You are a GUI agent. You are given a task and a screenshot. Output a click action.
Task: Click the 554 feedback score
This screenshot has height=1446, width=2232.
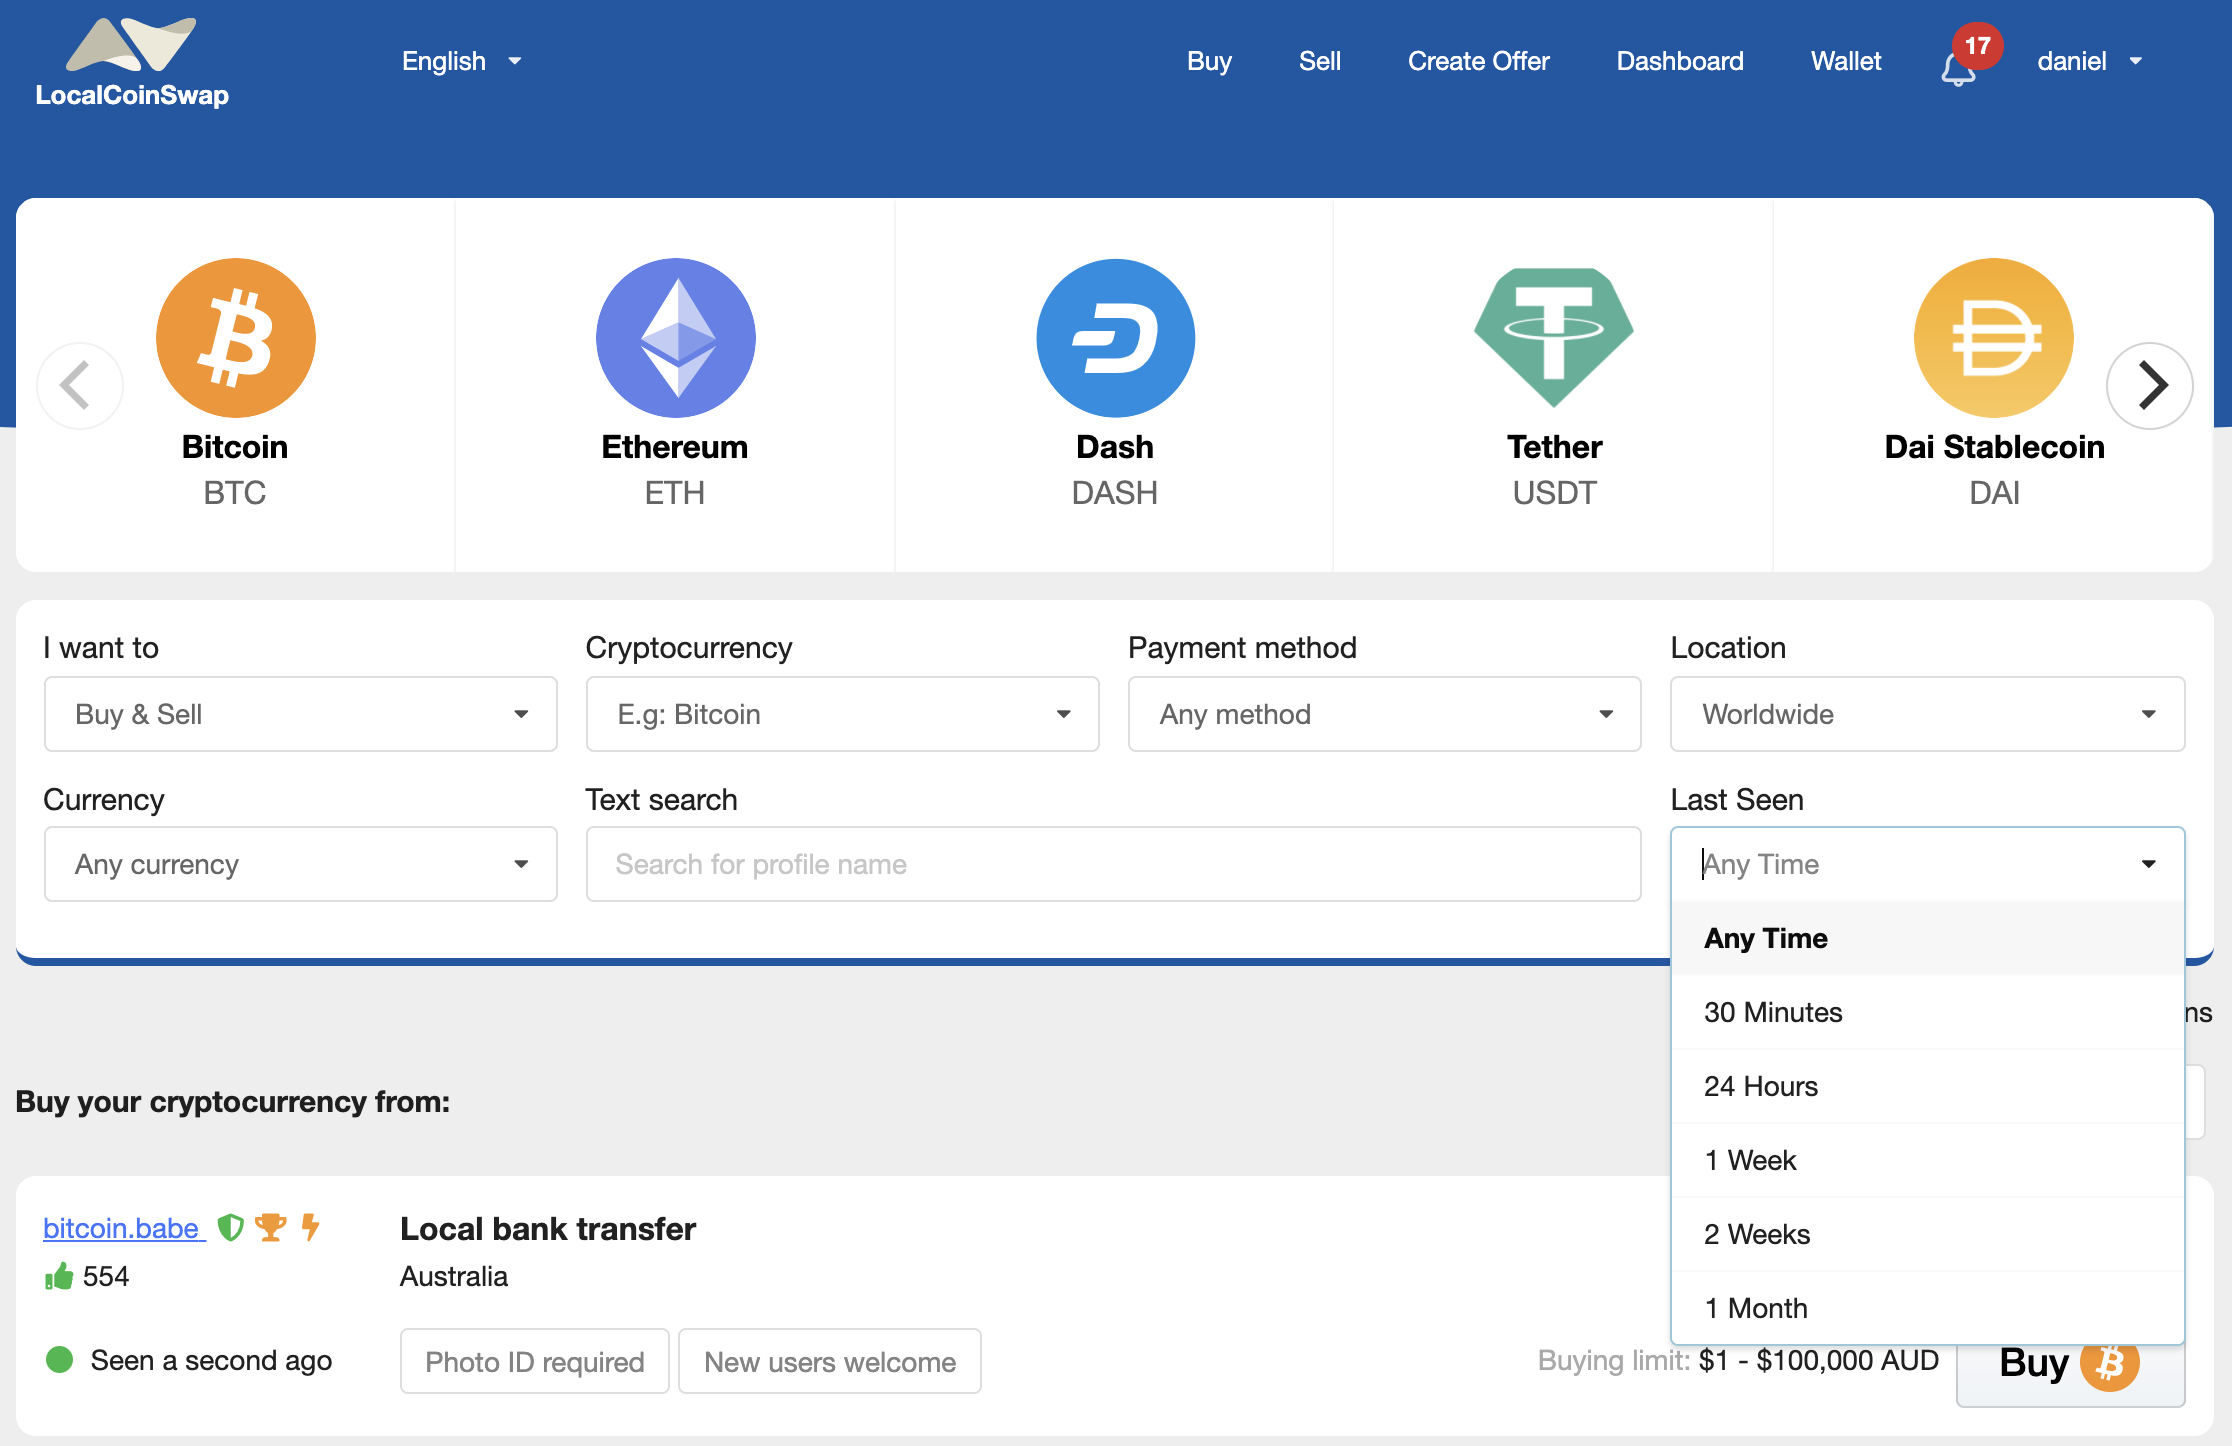[106, 1276]
